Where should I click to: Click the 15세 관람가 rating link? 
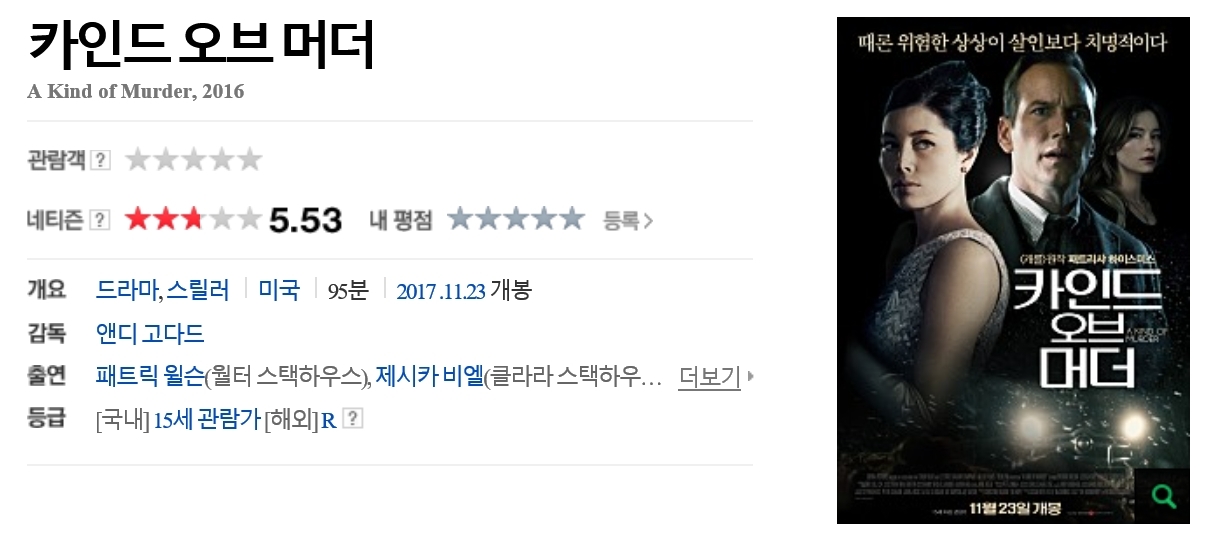206,420
